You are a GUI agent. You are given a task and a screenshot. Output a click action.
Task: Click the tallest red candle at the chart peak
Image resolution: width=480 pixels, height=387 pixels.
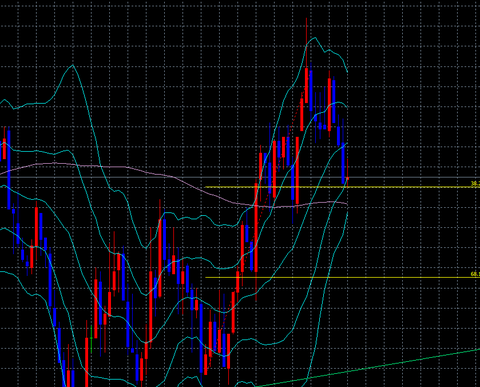306,85
